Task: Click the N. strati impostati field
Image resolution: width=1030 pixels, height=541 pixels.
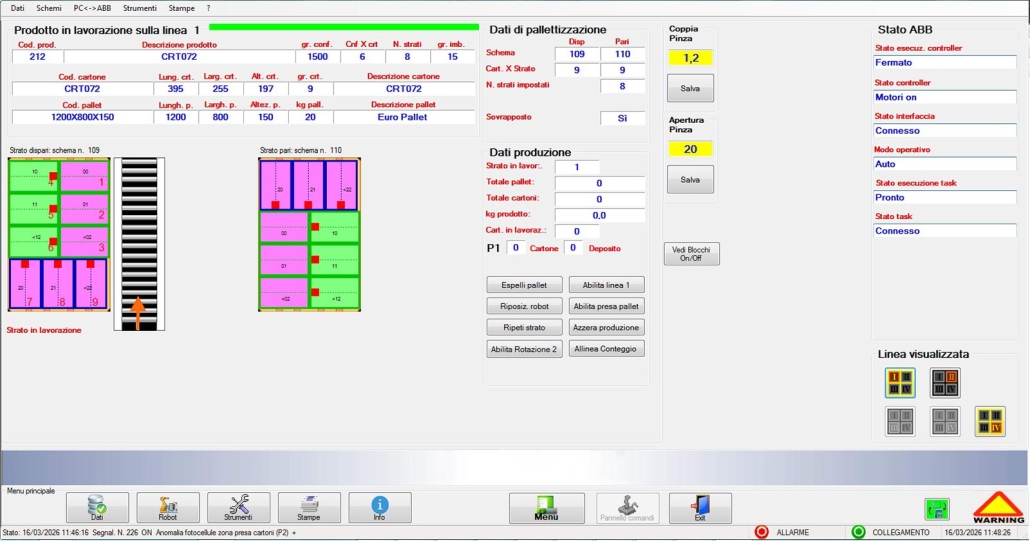Action: (622, 86)
